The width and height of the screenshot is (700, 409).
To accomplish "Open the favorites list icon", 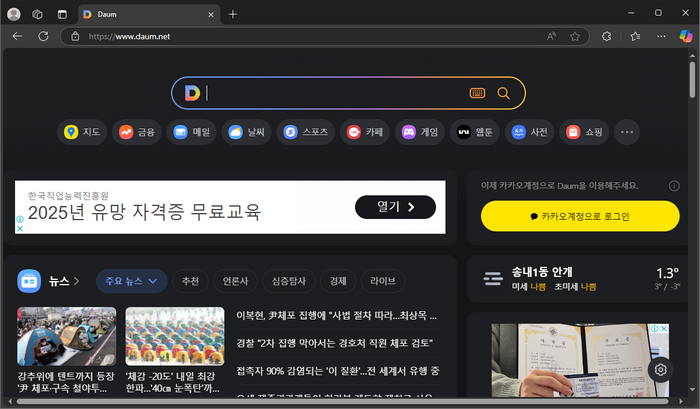I will [635, 36].
